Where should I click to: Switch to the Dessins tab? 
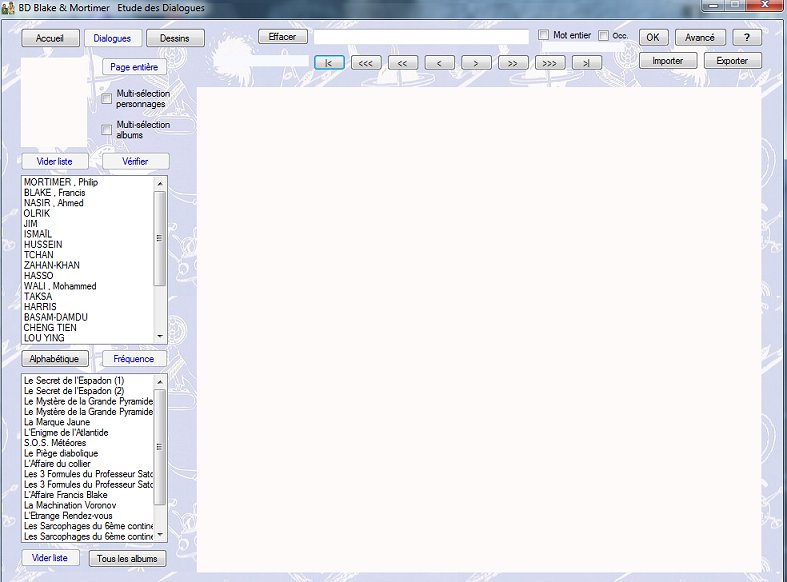click(175, 38)
